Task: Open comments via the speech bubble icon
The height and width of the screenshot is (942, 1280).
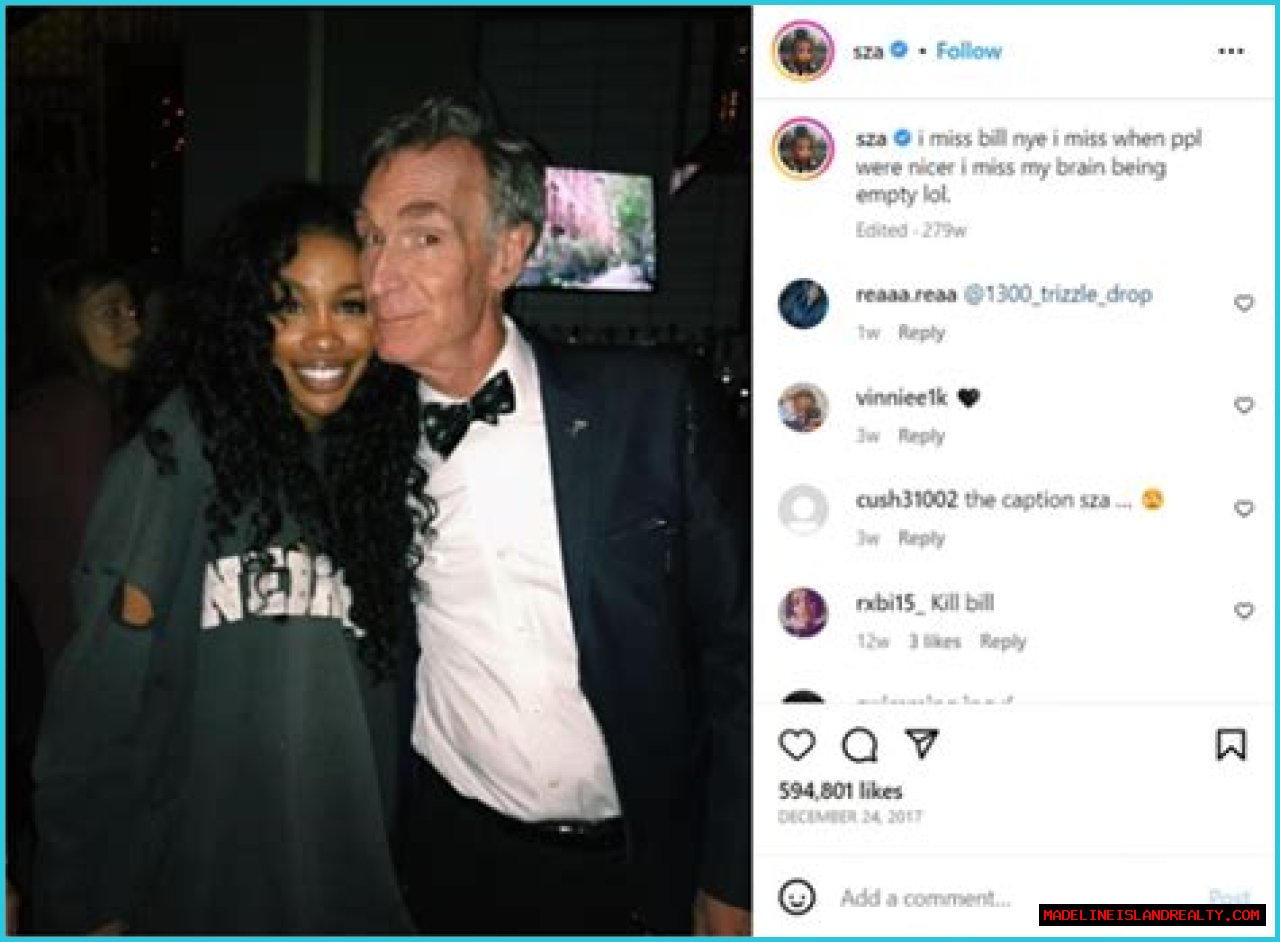Action: [x=859, y=745]
